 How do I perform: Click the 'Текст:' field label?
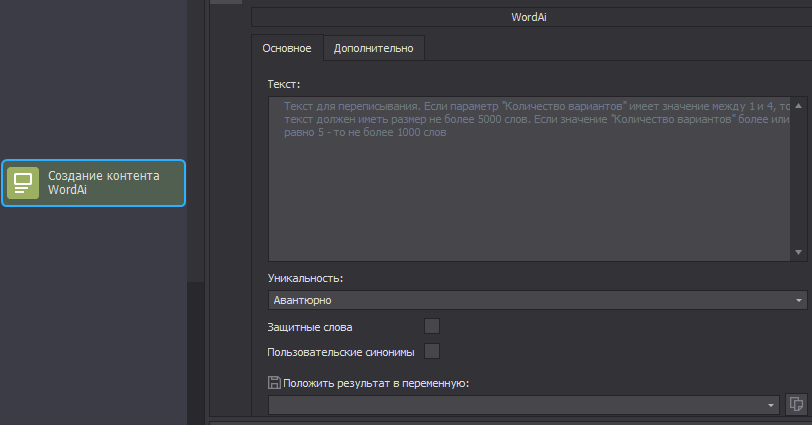[x=284, y=83]
